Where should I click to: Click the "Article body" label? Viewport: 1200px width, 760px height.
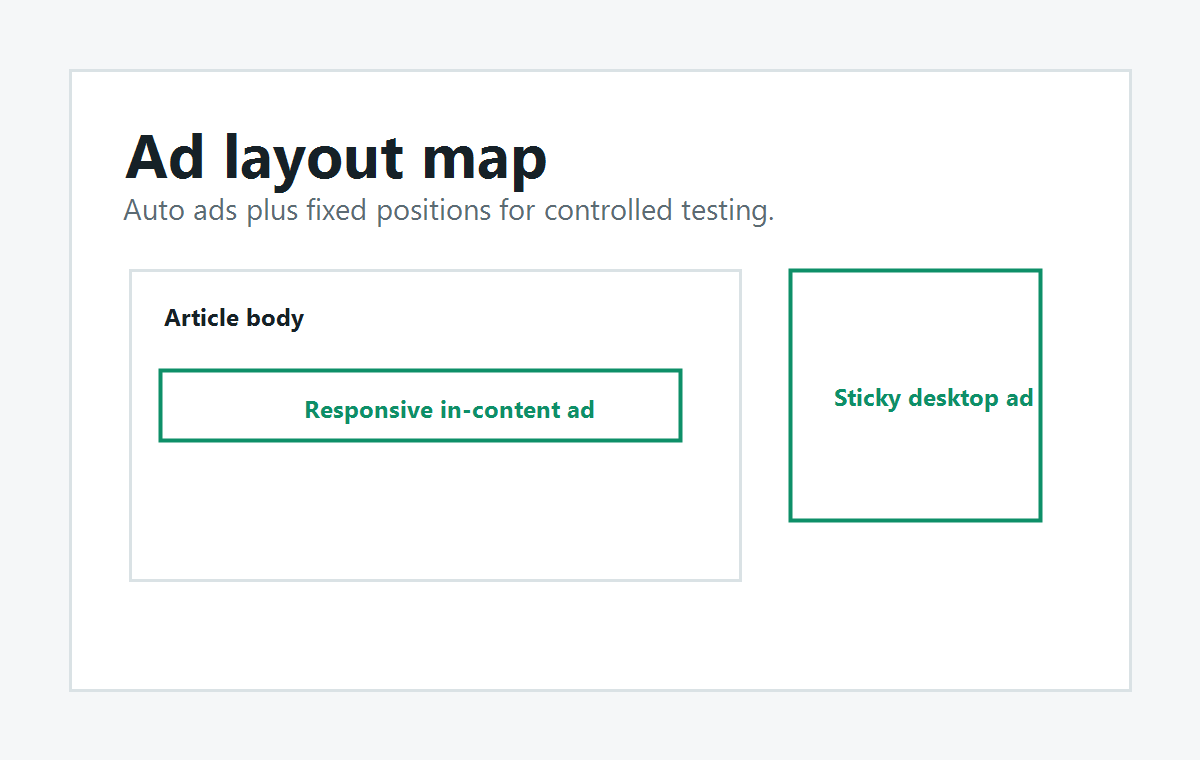234,318
